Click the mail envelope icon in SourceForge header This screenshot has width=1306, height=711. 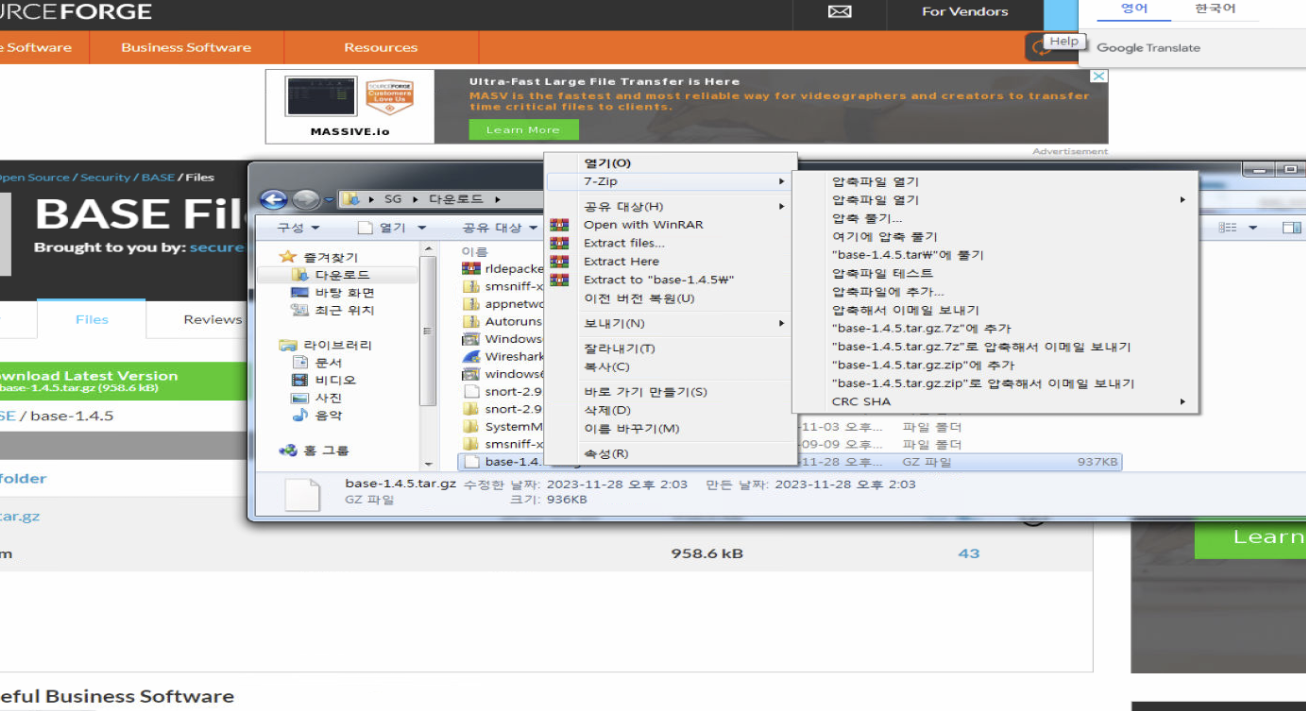pos(840,12)
